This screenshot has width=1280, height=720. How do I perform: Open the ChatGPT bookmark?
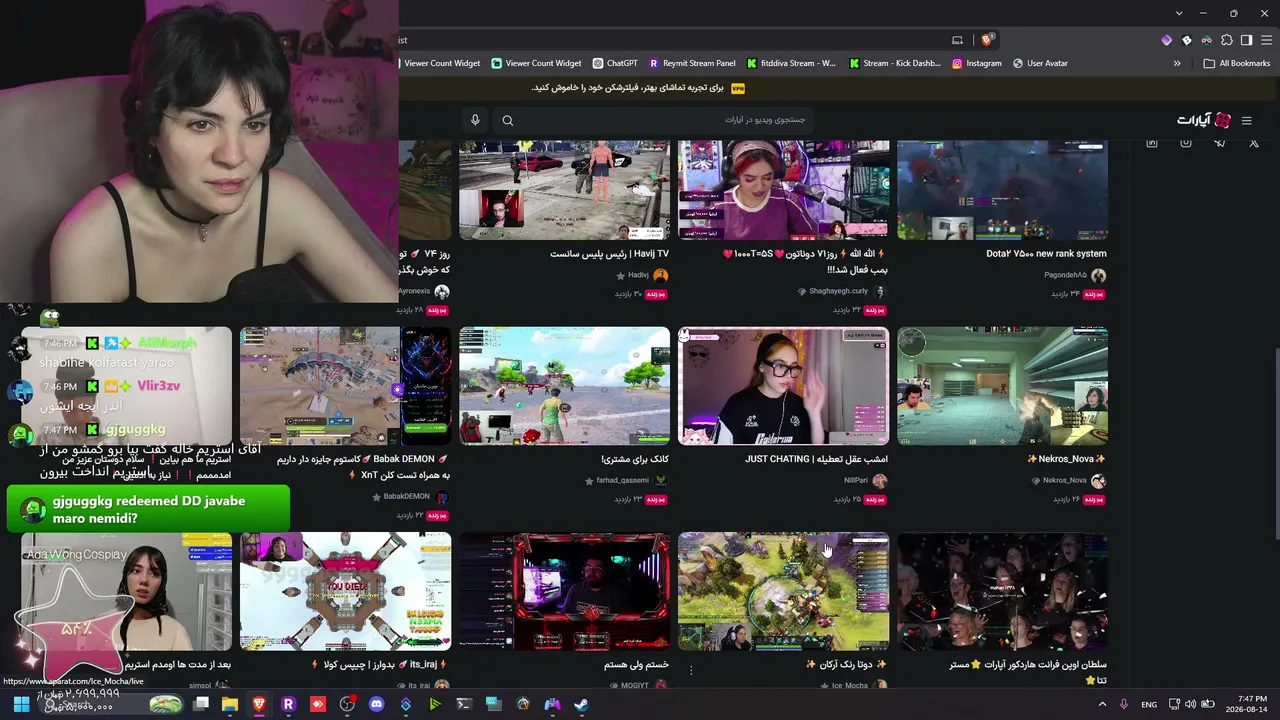(x=615, y=63)
